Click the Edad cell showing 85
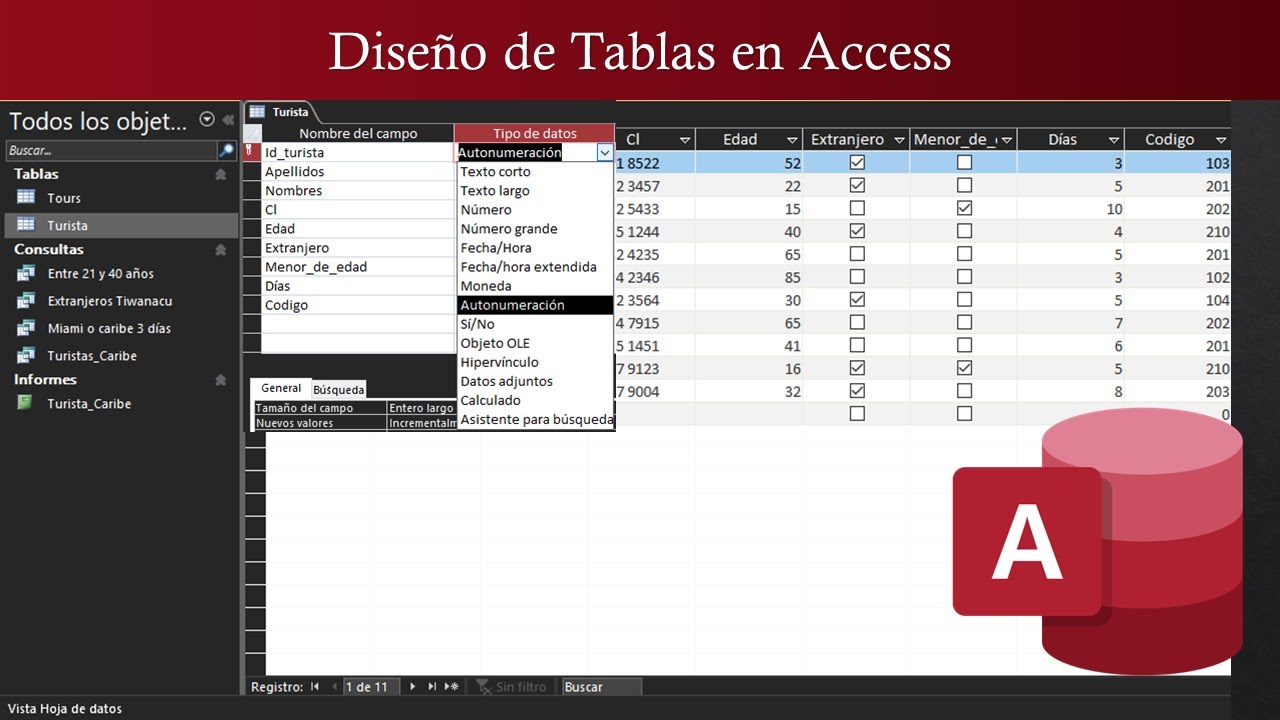This screenshot has height=720, width=1280. [x=749, y=277]
